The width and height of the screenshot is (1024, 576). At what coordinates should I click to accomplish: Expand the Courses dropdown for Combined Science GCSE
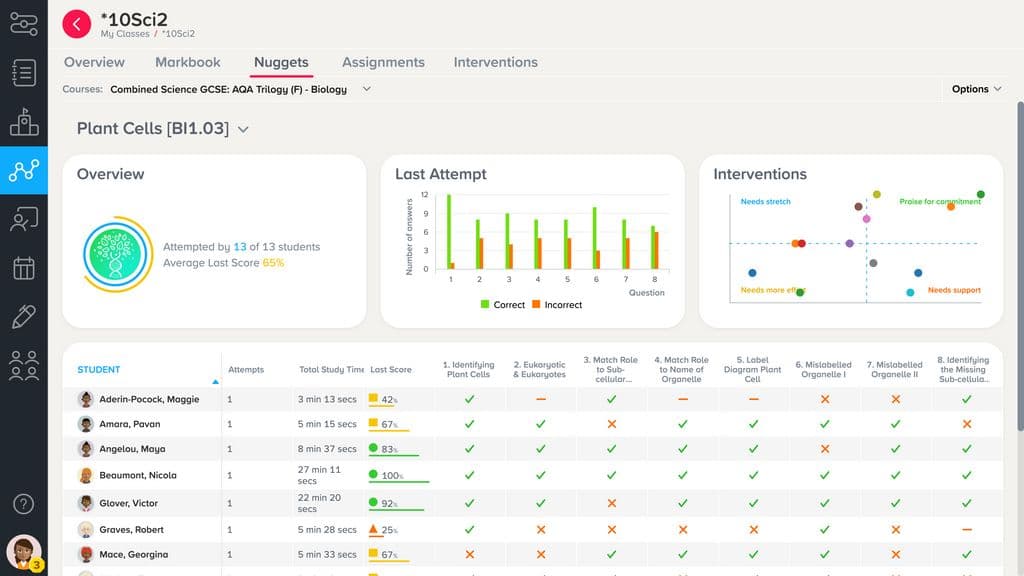click(367, 88)
